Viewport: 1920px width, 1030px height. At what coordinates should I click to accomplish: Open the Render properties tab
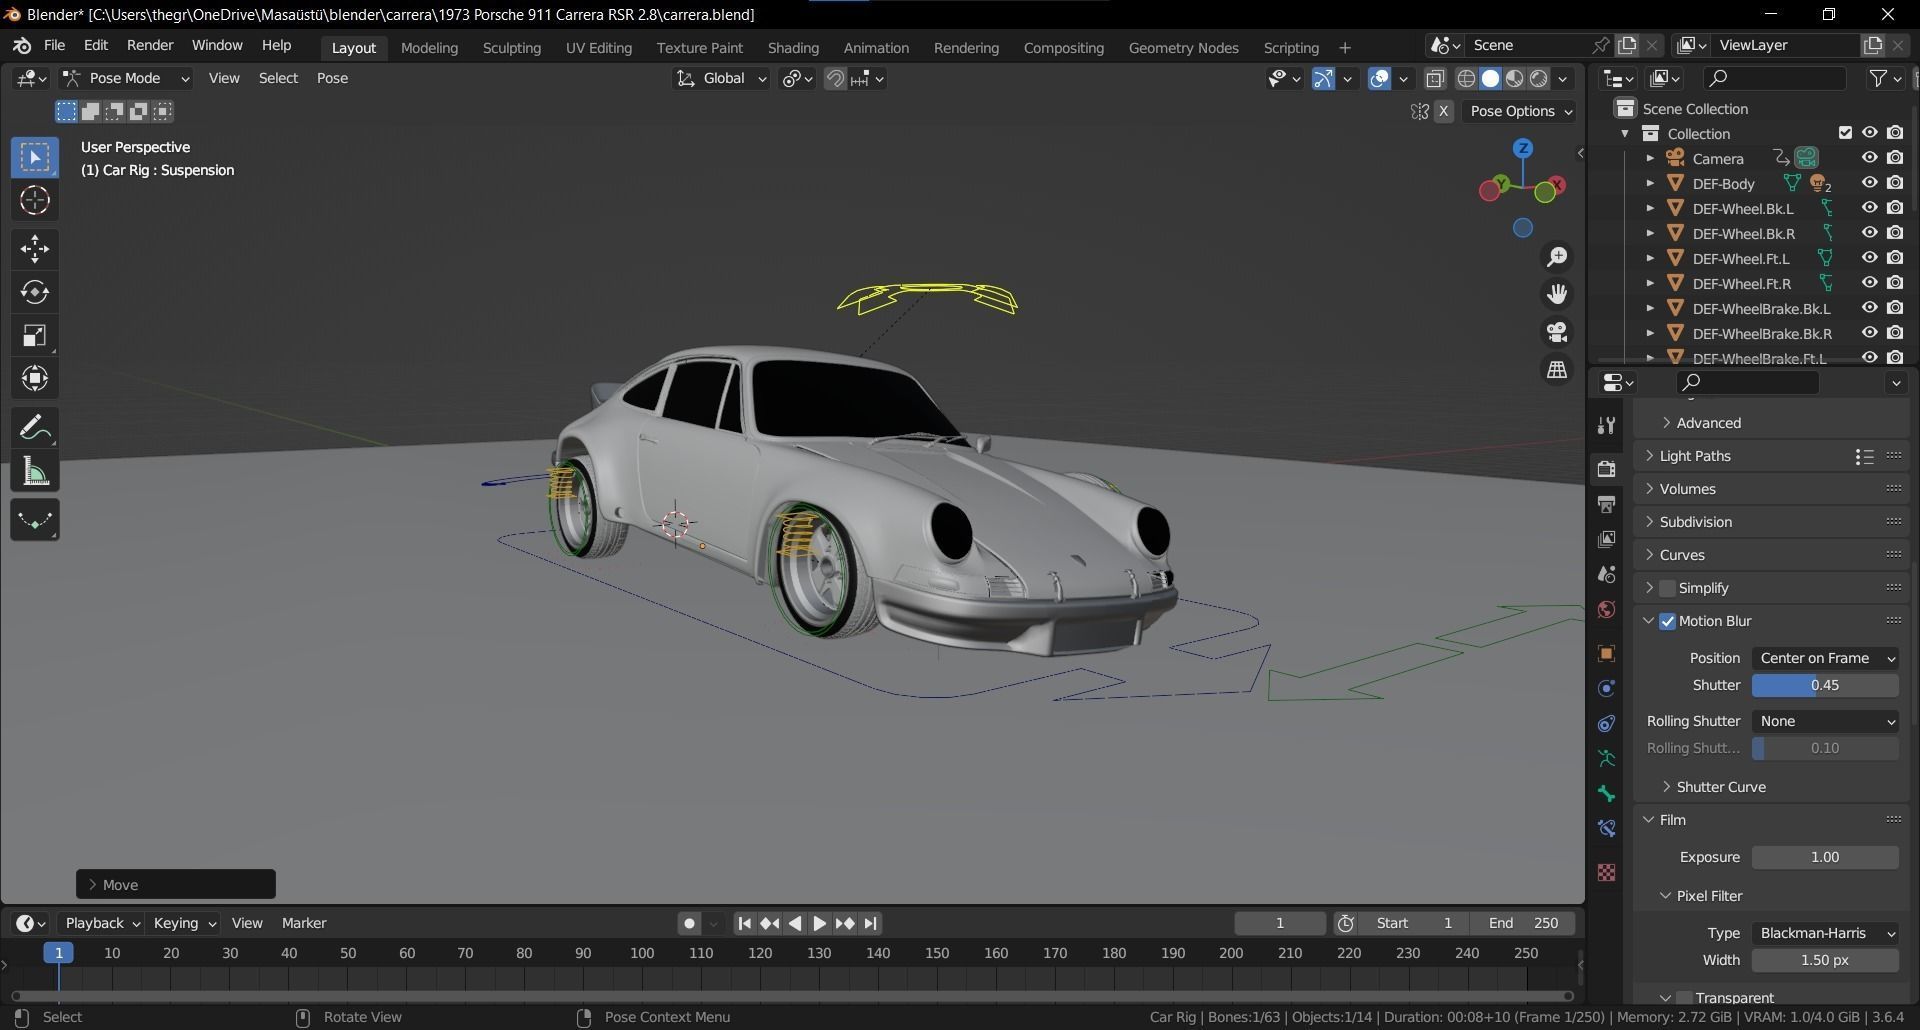(1607, 469)
